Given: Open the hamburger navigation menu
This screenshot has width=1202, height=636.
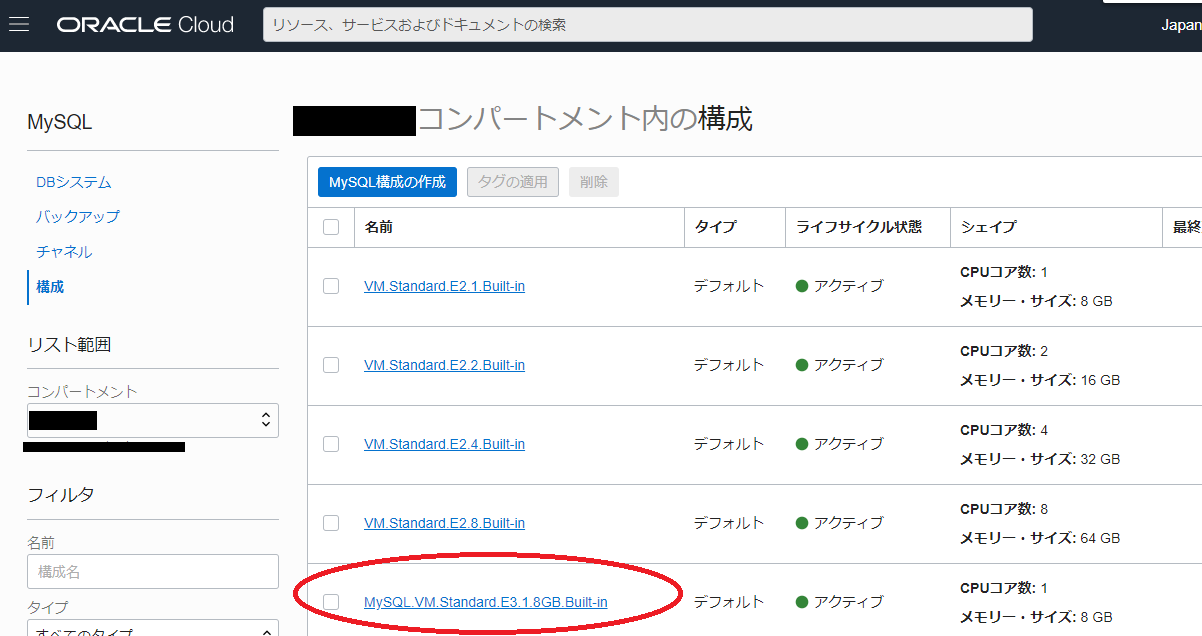Looking at the screenshot, I should 19,25.
